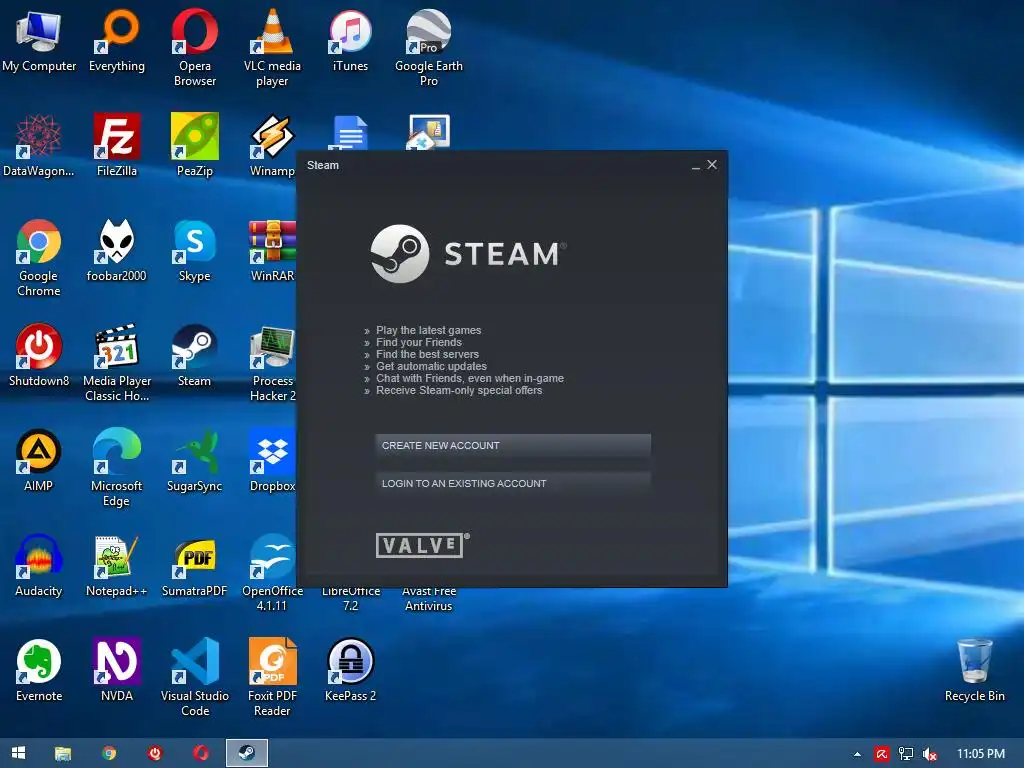The image size is (1024, 768).
Task: Select the KeePass 2 desktop icon
Action: click(x=351, y=671)
